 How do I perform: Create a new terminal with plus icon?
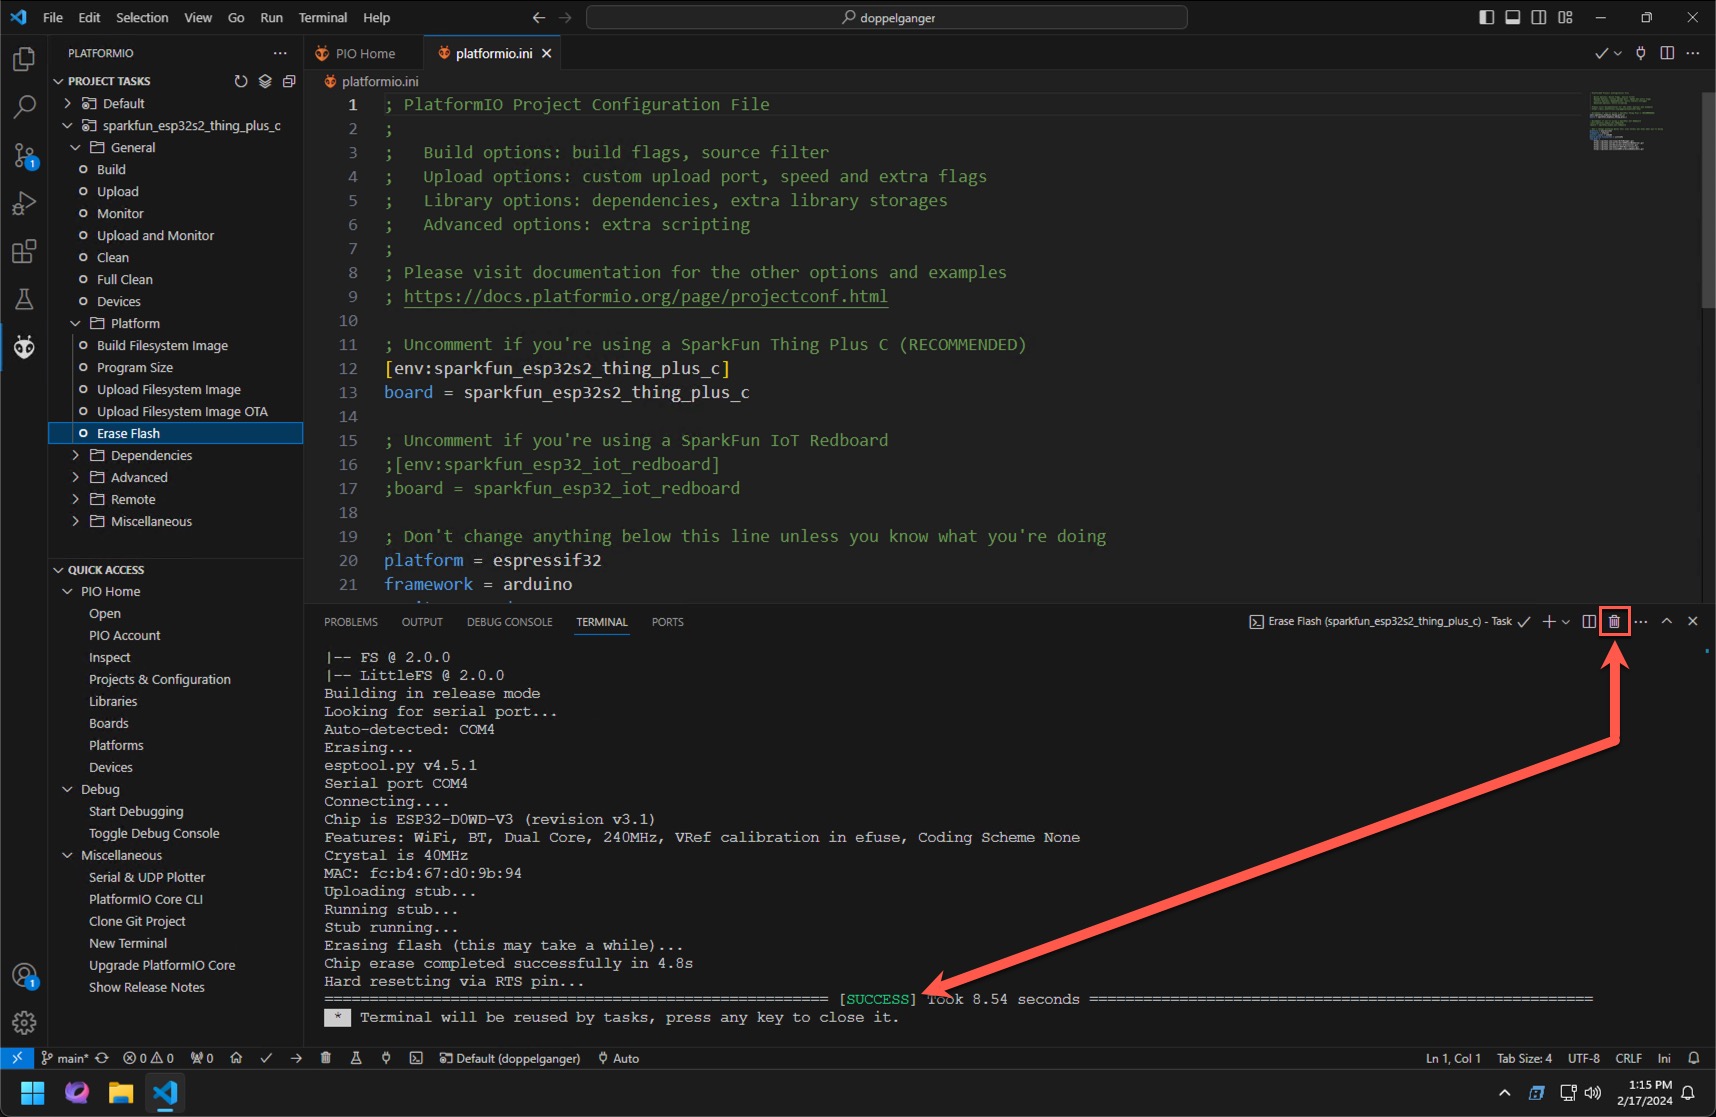pyautogui.click(x=1548, y=621)
